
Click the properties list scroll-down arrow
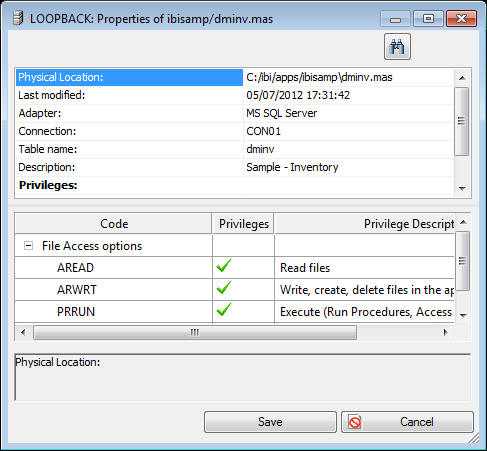click(462, 188)
